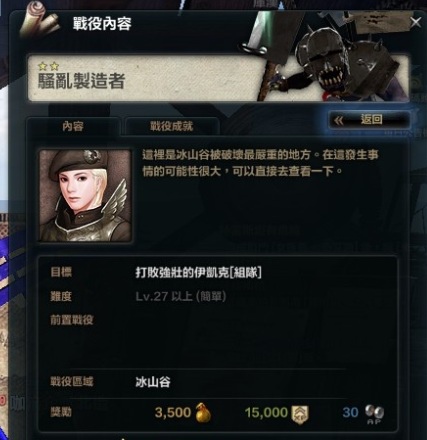This screenshot has width=427, height=440.
Task: Click the 騷亂製造者 title banner
Action: [218, 78]
